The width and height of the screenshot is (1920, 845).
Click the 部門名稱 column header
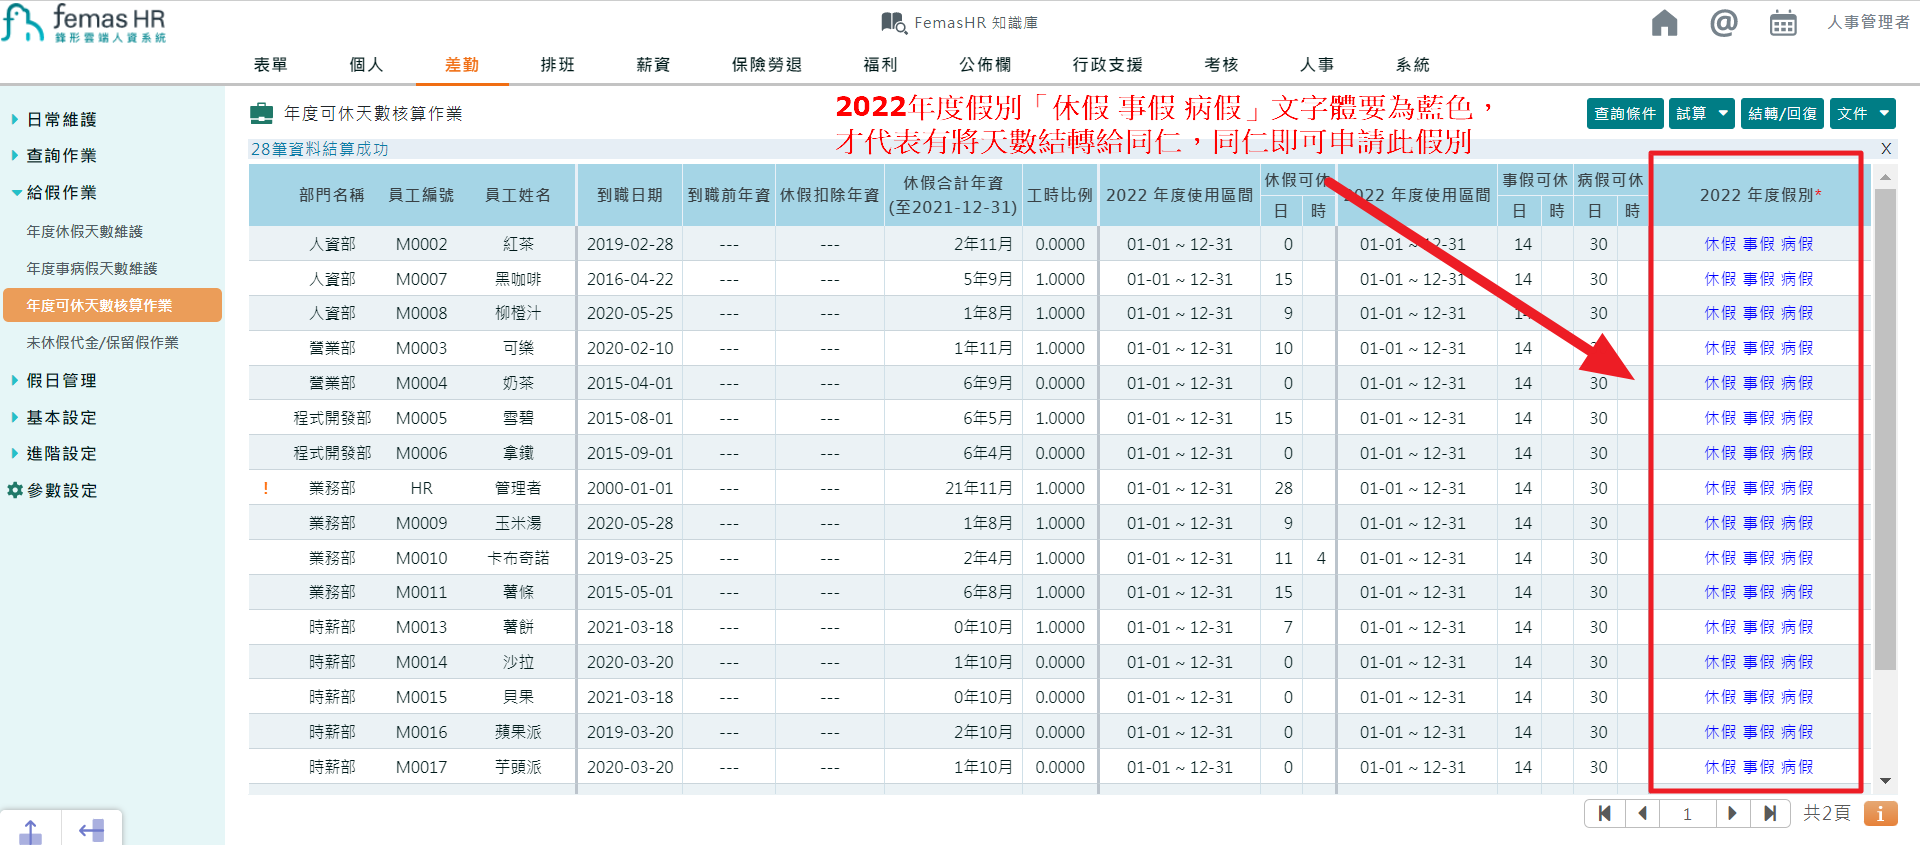[x=332, y=195]
